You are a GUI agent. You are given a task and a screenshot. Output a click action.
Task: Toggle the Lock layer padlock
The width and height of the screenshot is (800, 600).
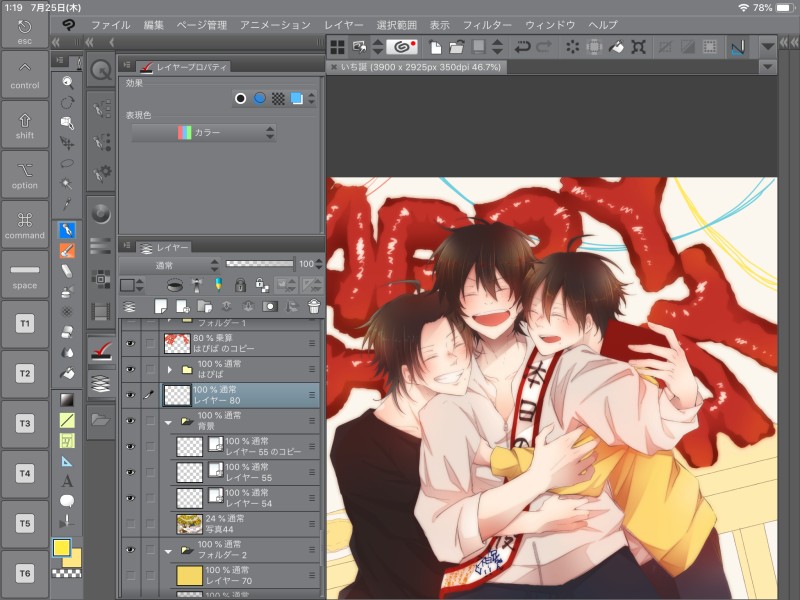coord(240,285)
